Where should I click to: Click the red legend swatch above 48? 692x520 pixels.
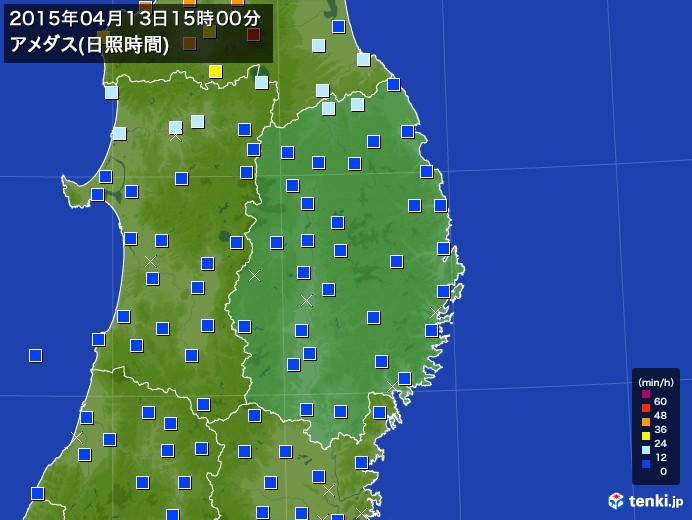point(646,408)
